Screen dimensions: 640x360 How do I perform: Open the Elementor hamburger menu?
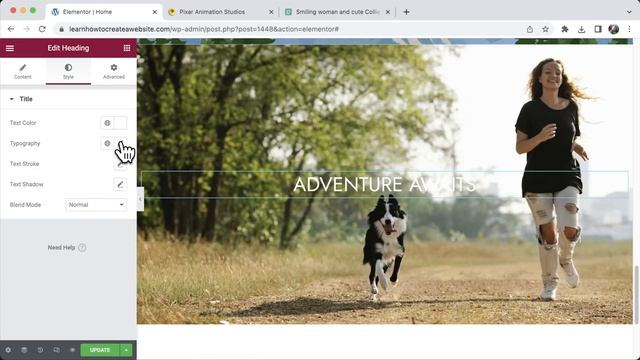tap(10, 48)
